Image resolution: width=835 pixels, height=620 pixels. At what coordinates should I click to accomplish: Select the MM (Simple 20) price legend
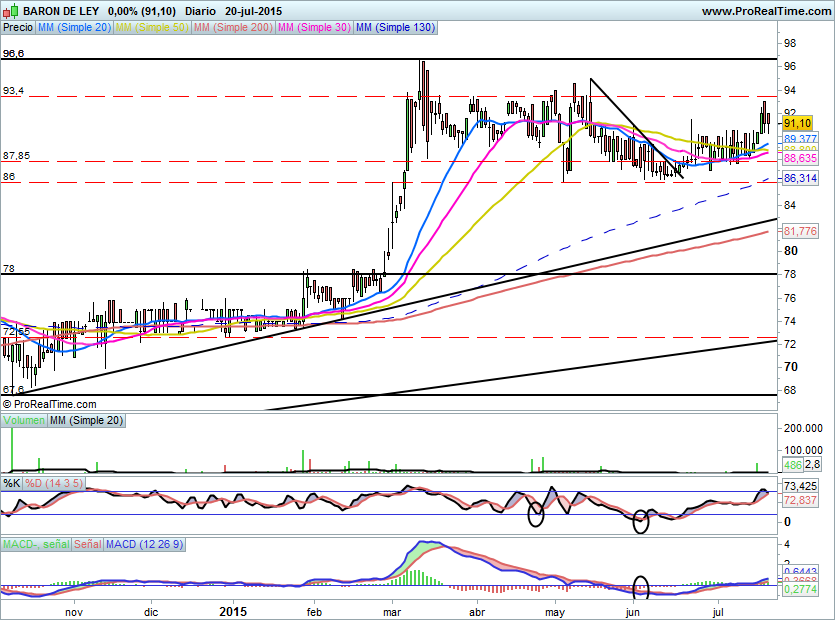point(74,27)
